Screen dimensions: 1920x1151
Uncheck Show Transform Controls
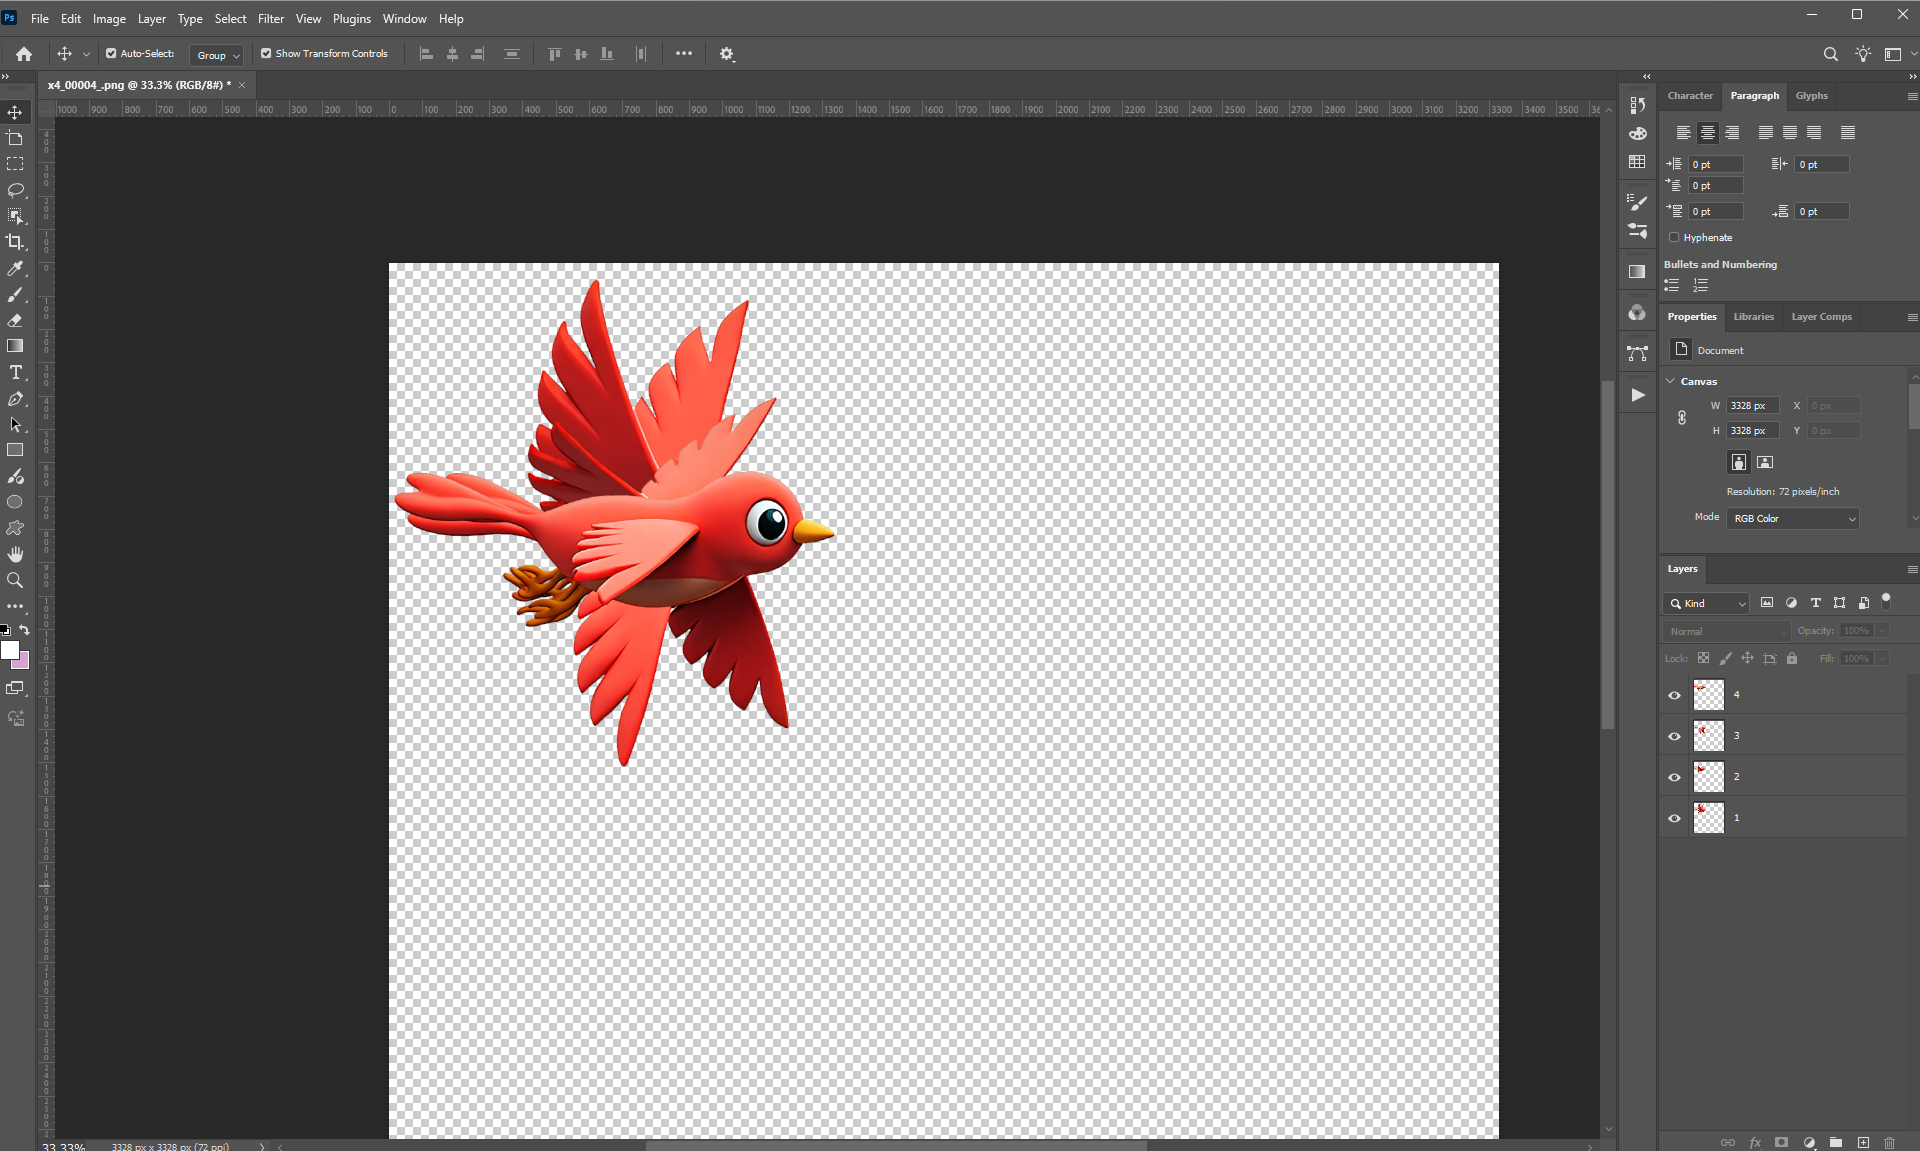pyautogui.click(x=266, y=54)
